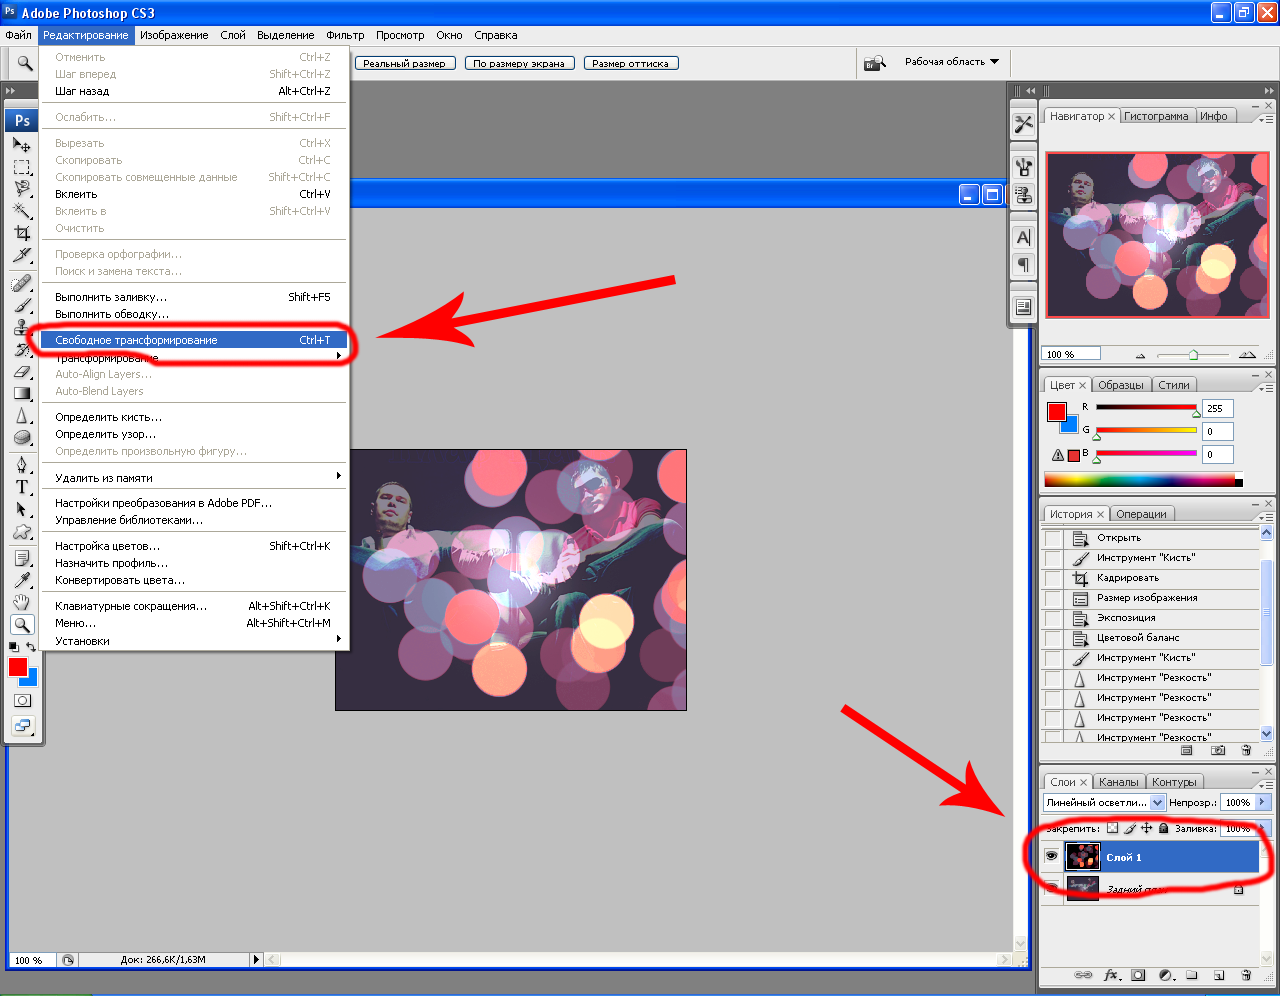Choose the Gradient tool

click(22, 394)
